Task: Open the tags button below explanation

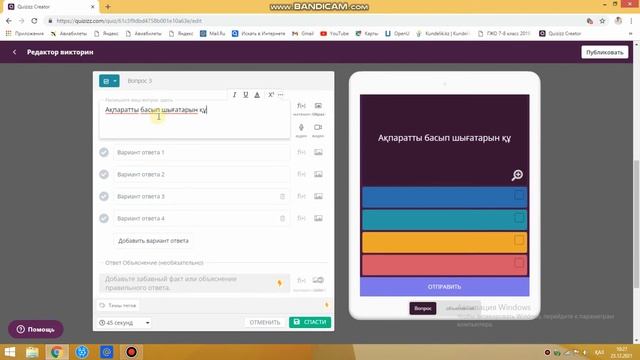Action: (x=118, y=305)
